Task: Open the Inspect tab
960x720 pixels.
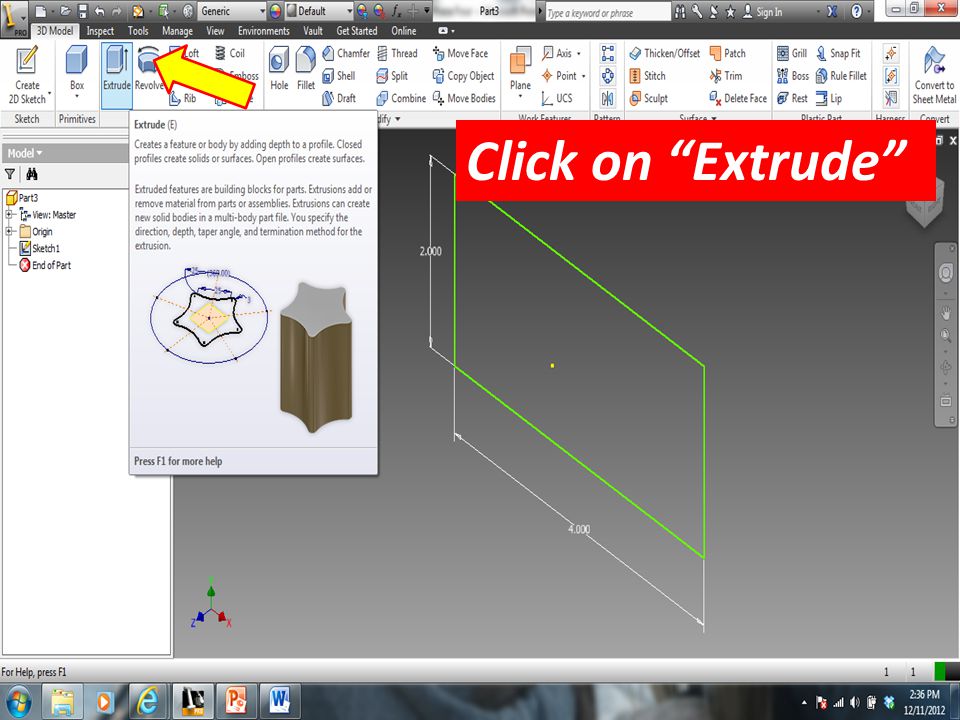Action: tap(100, 31)
